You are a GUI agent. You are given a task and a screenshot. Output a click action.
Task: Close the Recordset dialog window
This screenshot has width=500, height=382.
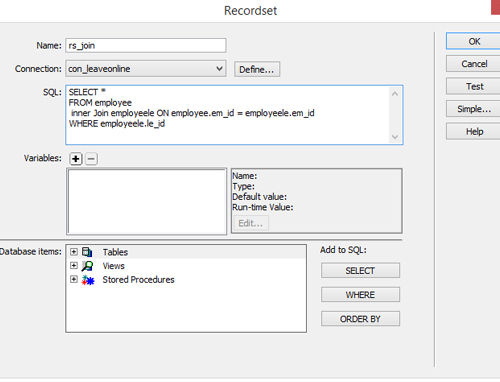pos(496,7)
